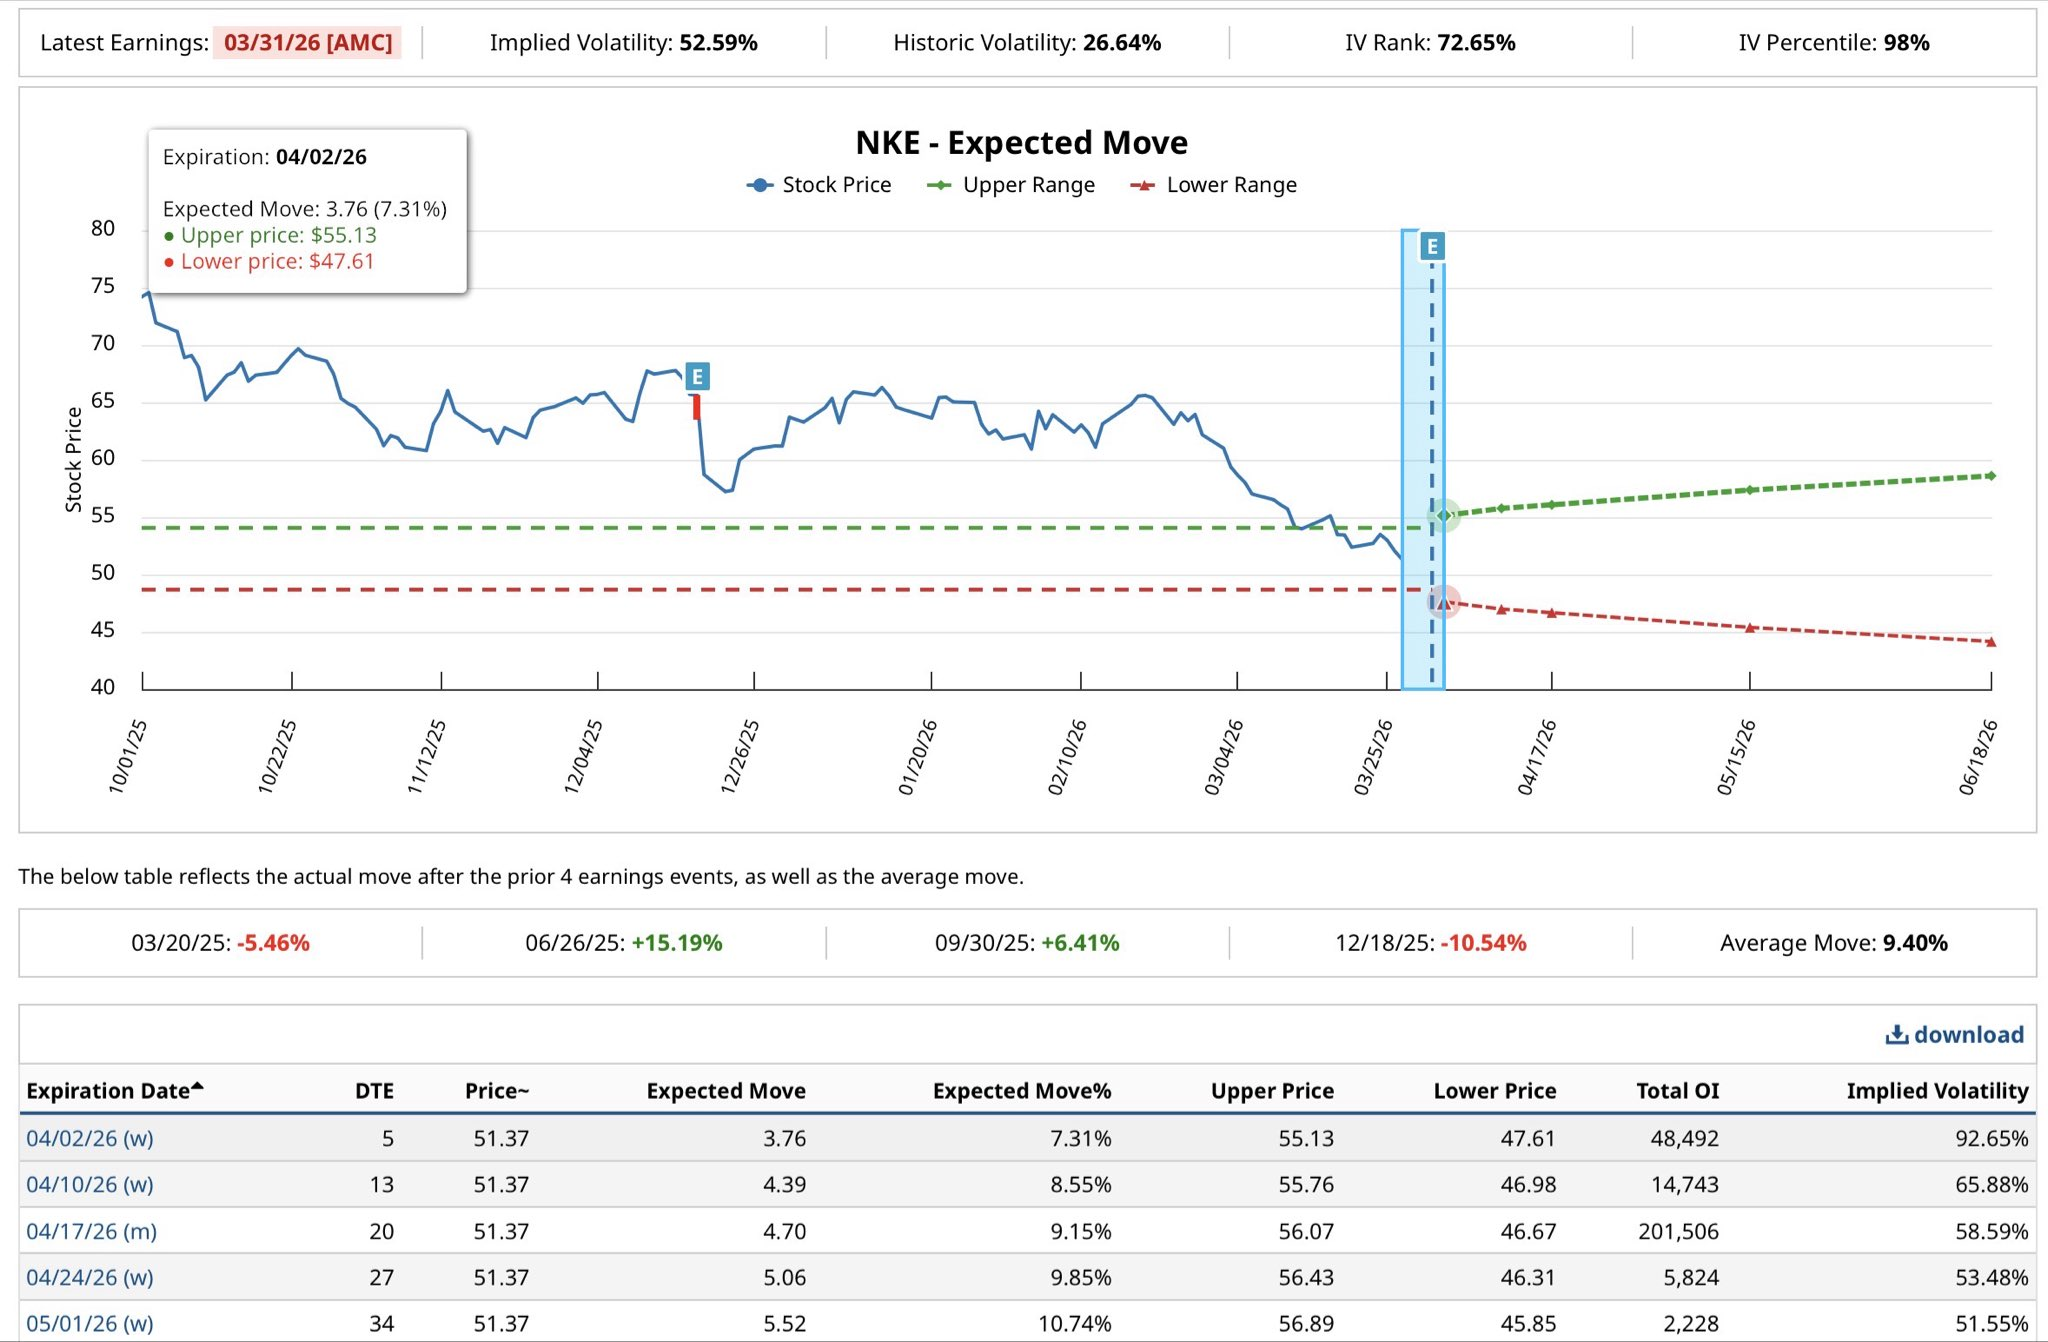Image resolution: width=2048 pixels, height=1342 pixels.
Task: Open the 04/17/26 (m) expiration link
Action: pos(92,1231)
